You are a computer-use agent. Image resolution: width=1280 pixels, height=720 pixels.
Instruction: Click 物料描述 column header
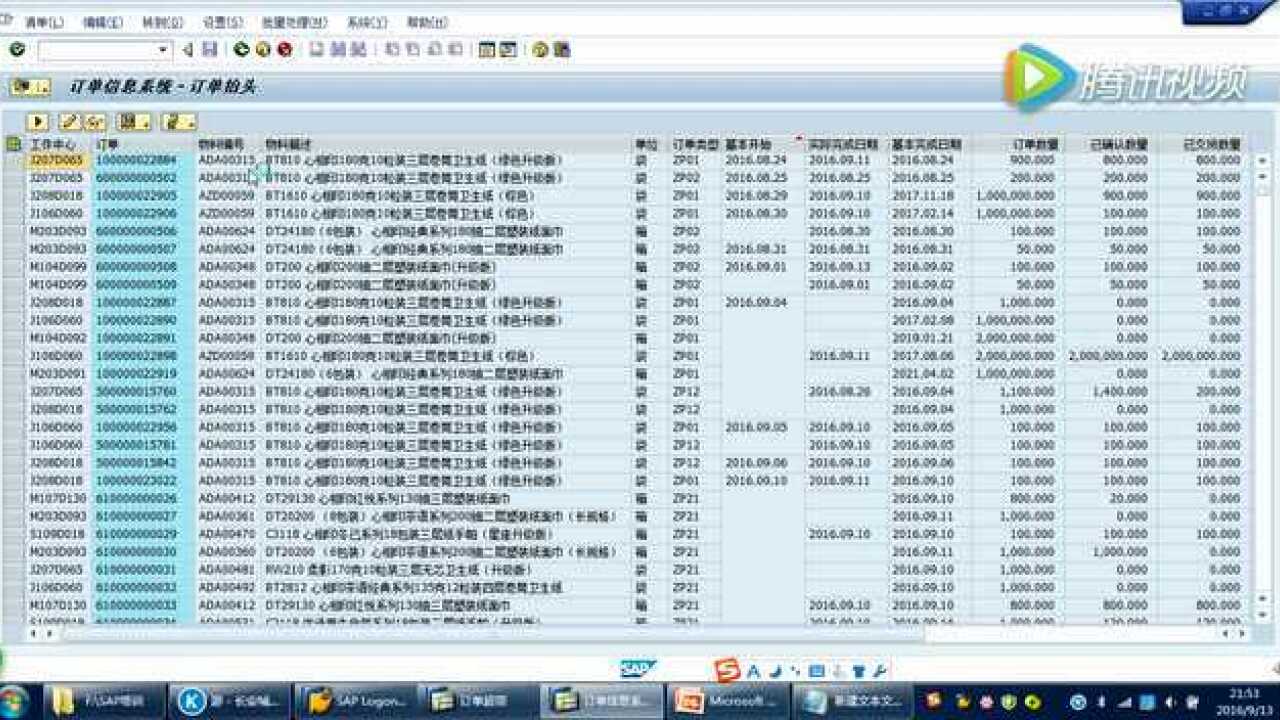click(x=447, y=145)
